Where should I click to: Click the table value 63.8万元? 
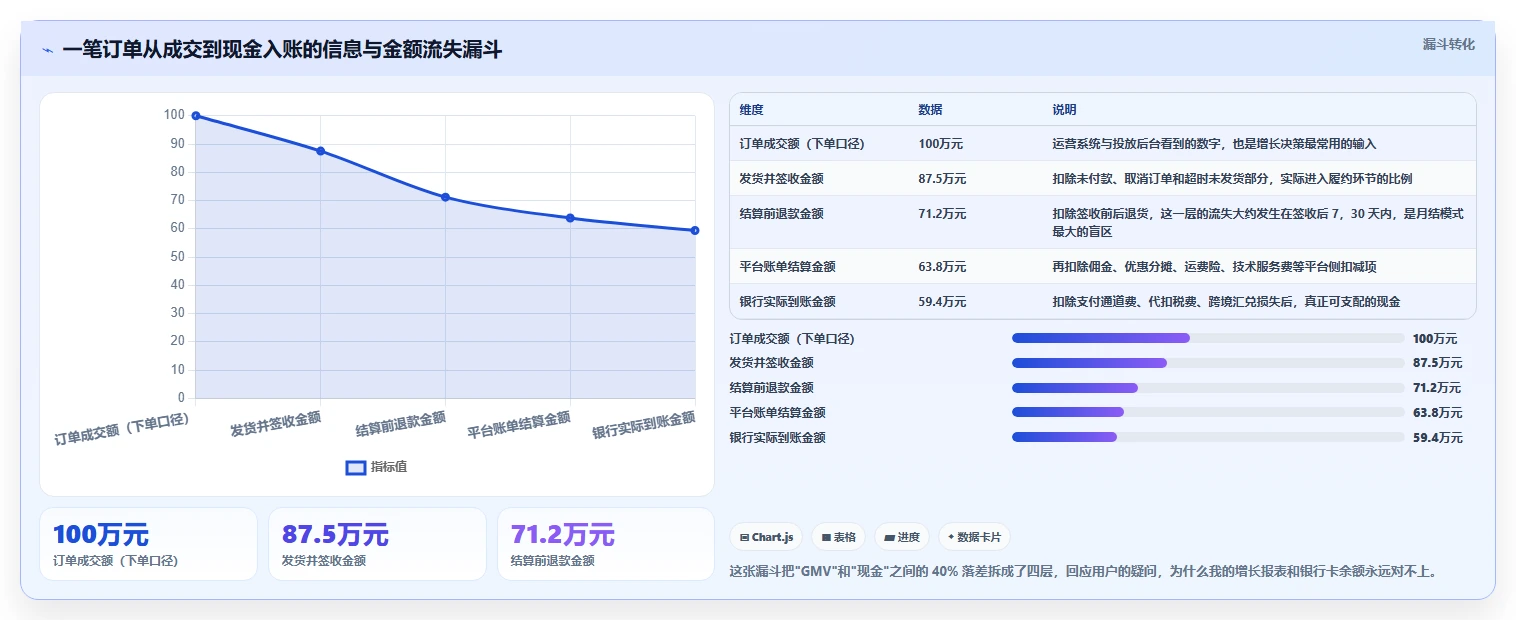point(942,267)
